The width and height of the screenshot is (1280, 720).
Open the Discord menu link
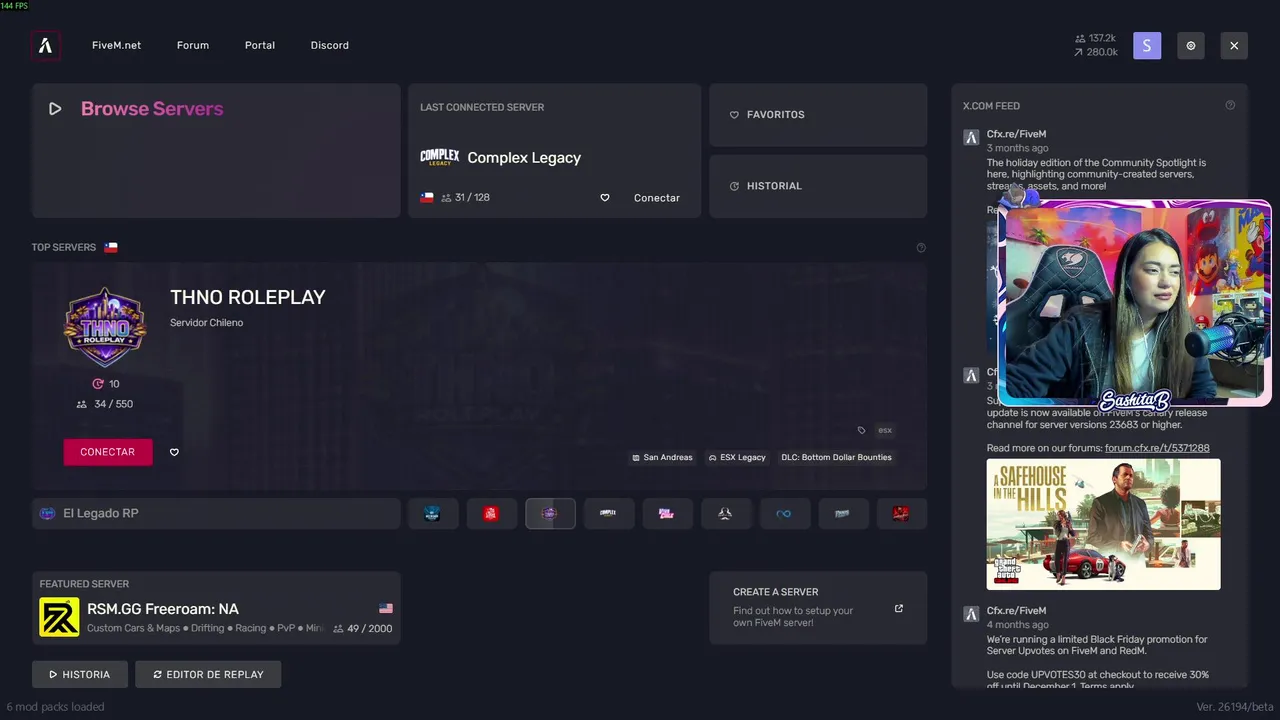(x=330, y=45)
